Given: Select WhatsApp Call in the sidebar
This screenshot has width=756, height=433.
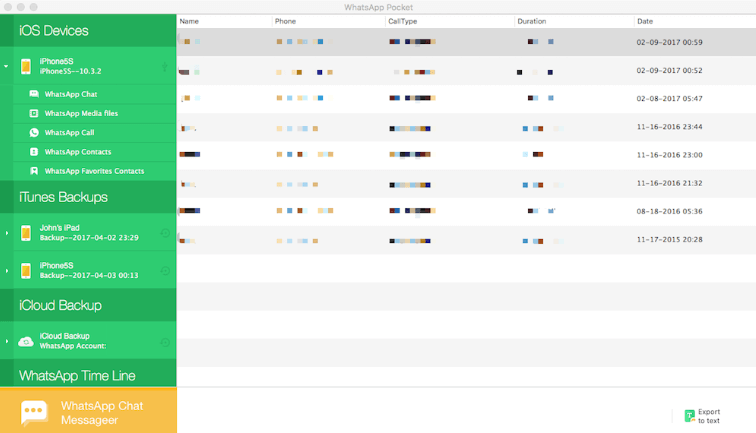Looking at the screenshot, I should tap(94, 133).
